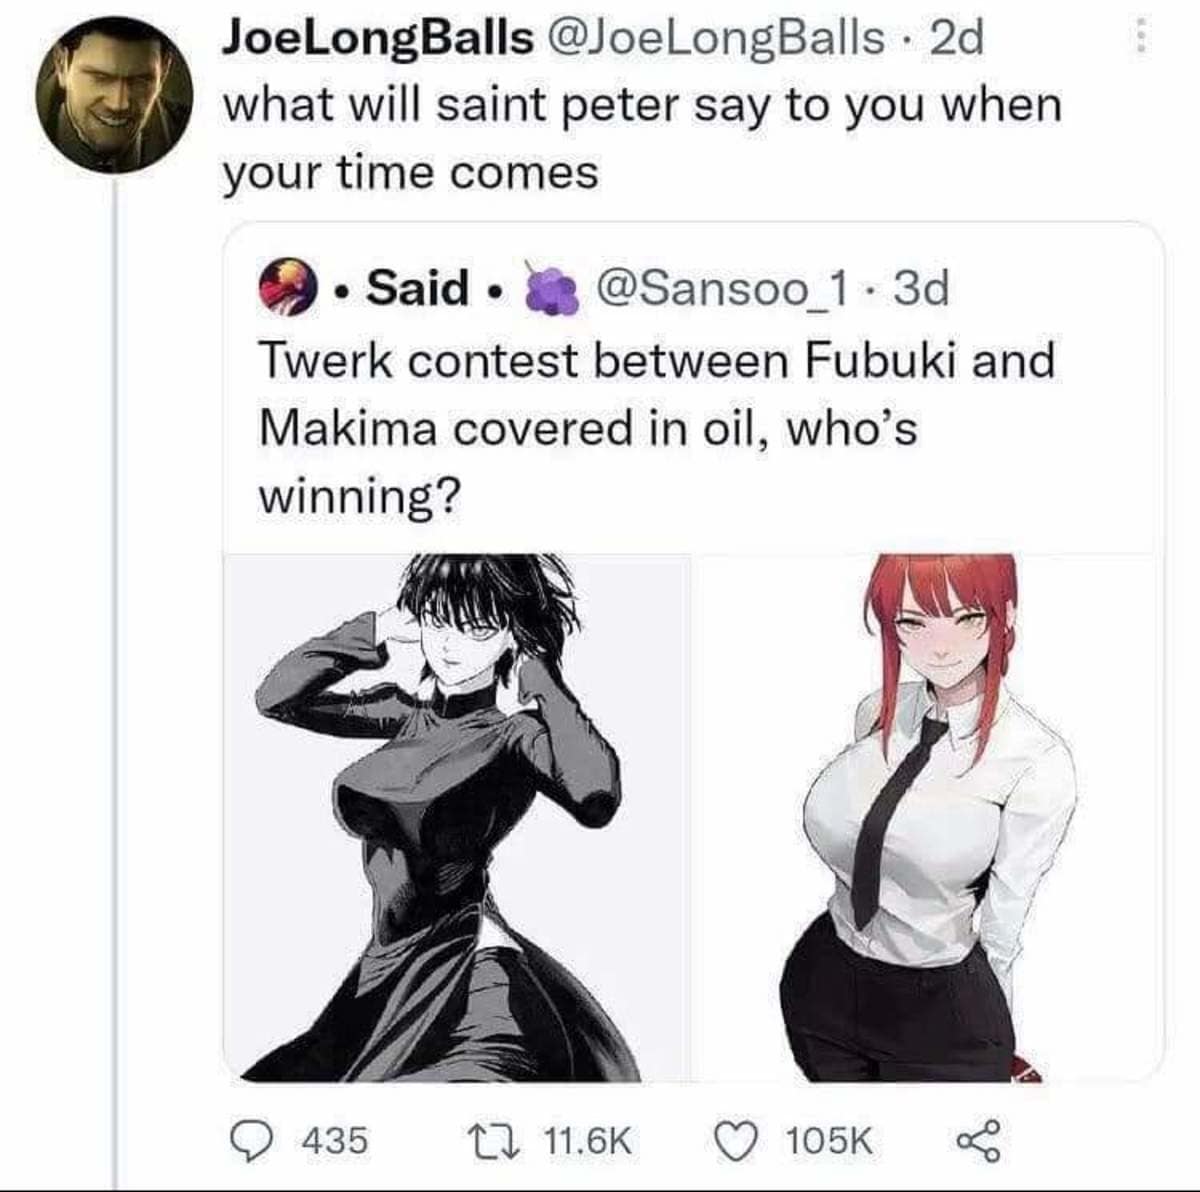
Task: Click the 3d timestamp on quoted tweet
Action: (921, 289)
